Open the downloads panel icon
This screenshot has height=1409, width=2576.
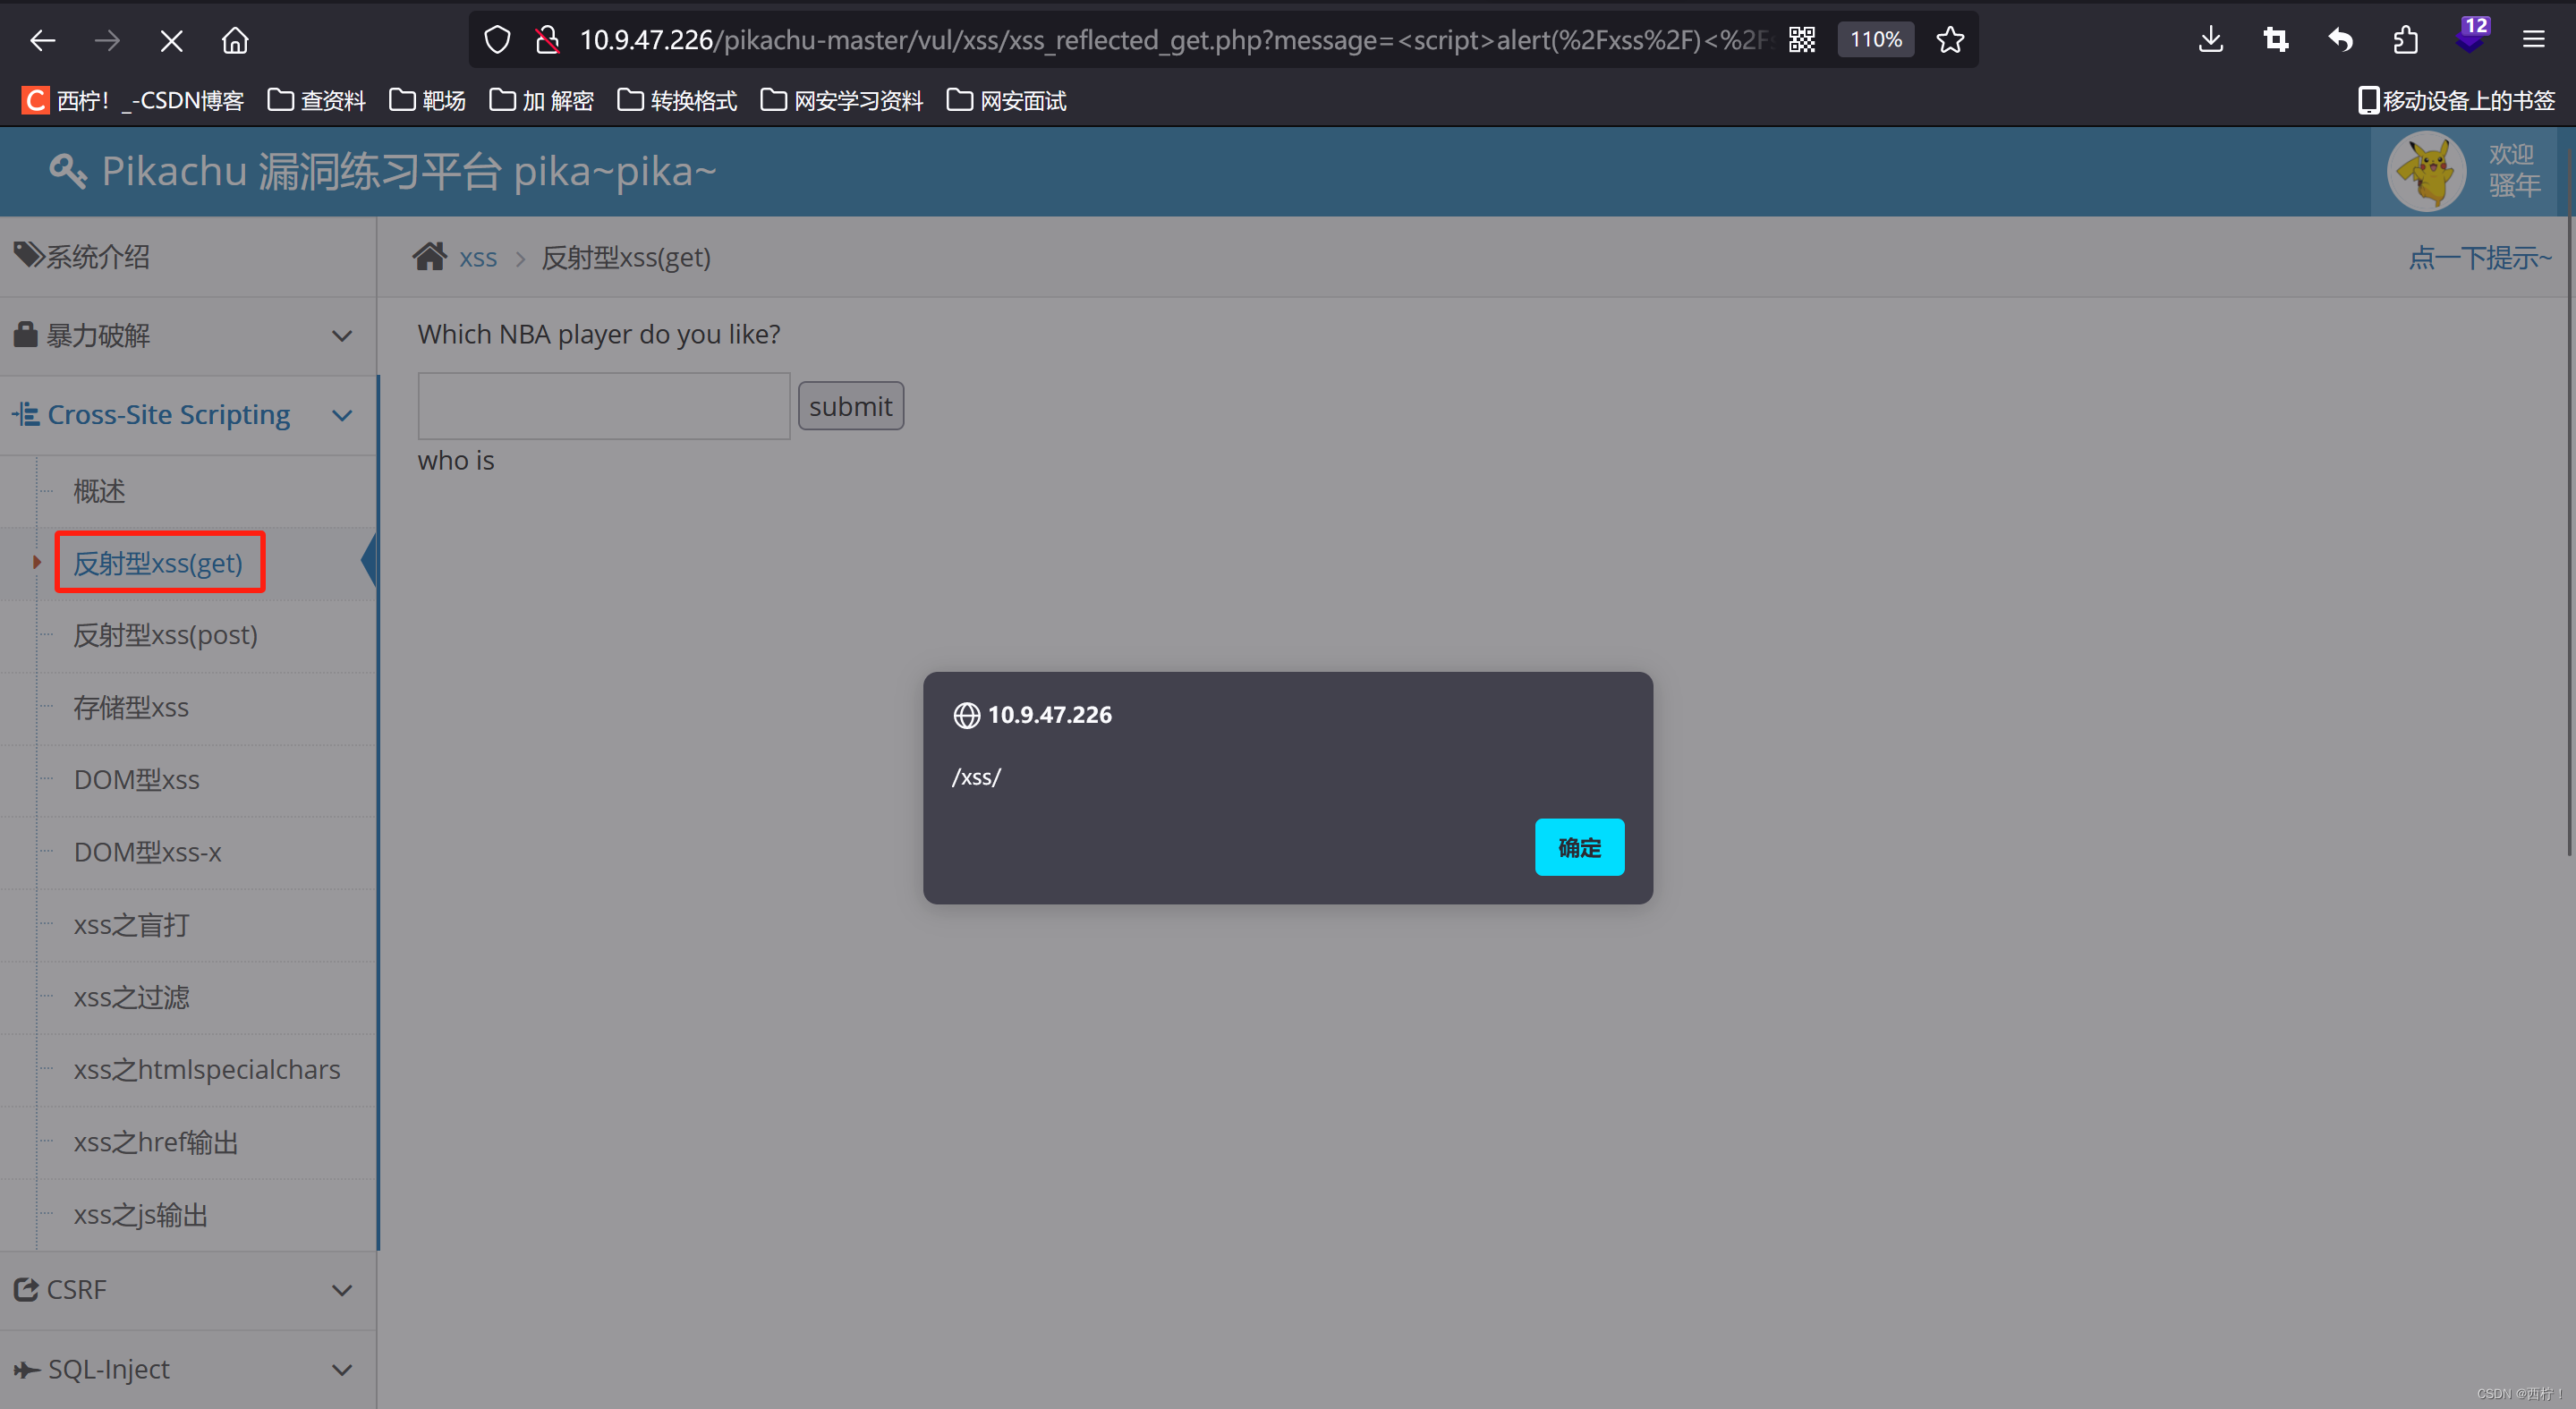[2210, 40]
